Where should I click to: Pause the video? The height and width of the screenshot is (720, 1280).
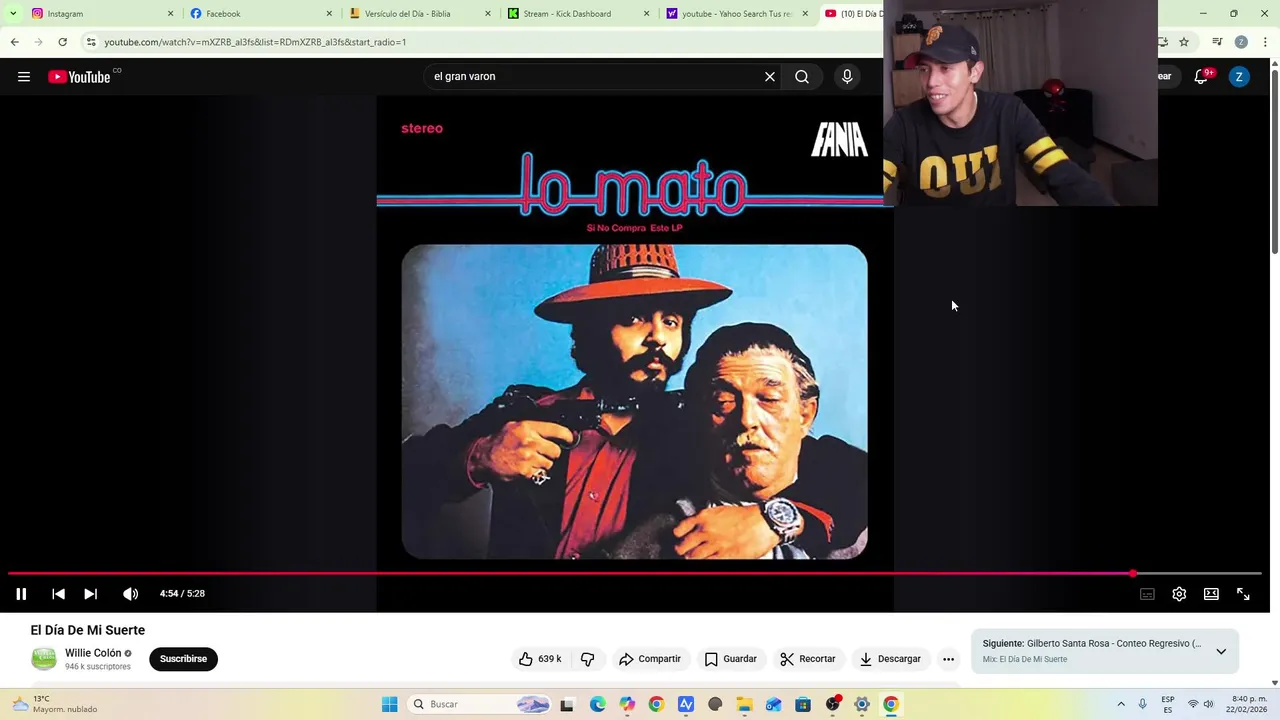[x=21, y=594]
